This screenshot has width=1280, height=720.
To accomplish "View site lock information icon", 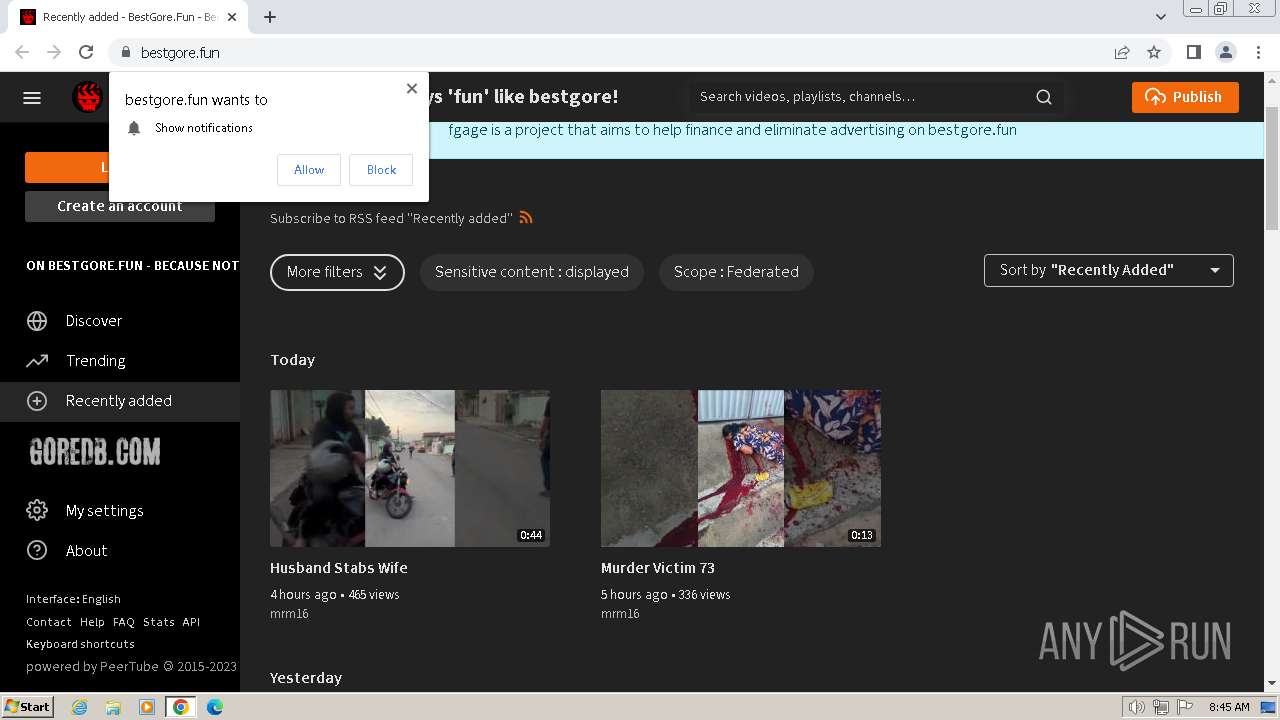I will click(125, 52).
